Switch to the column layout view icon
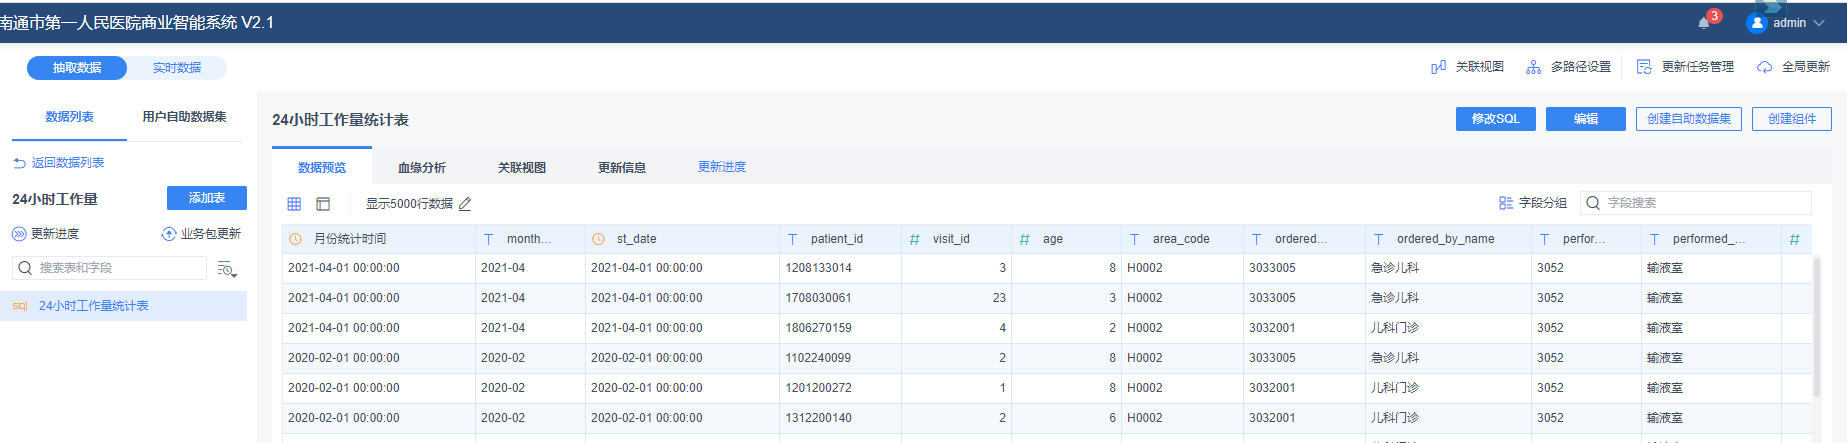The image size is (1847, 443). (x=323, y=204)
